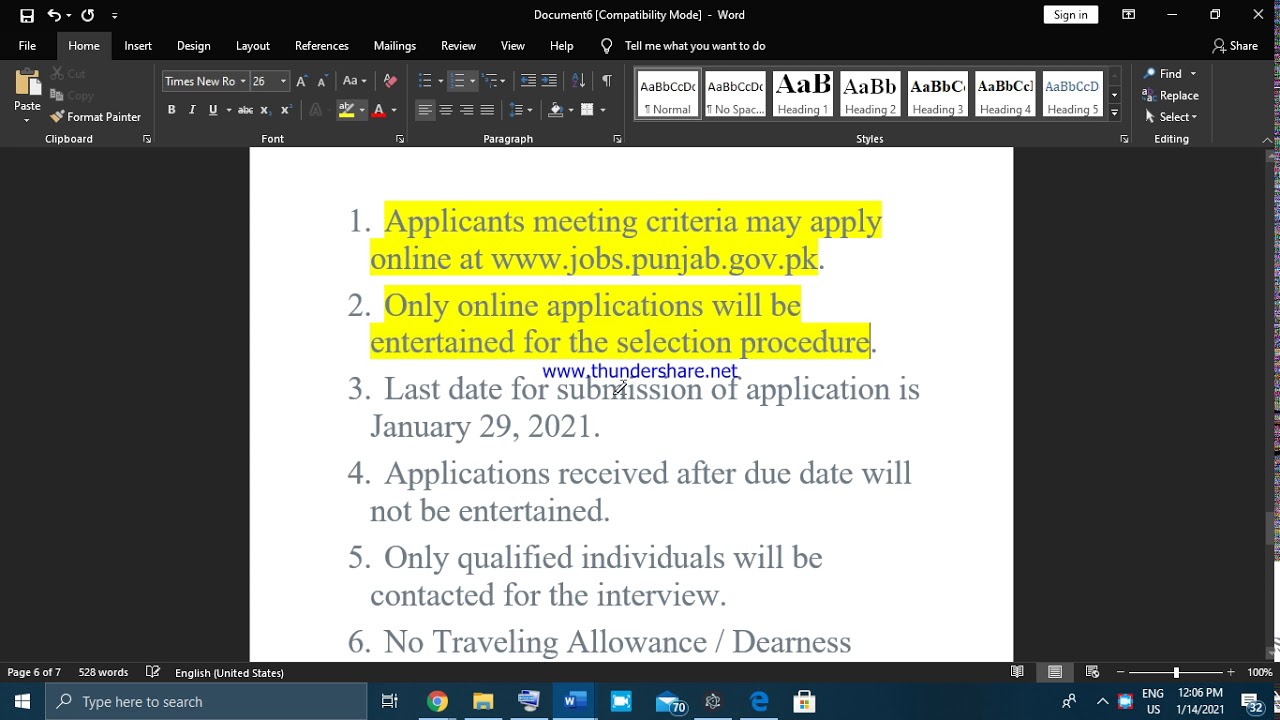Viewport: 1280px width, 720px height.
Task: Switch to Read Mode view
Action: point(1017,672)
